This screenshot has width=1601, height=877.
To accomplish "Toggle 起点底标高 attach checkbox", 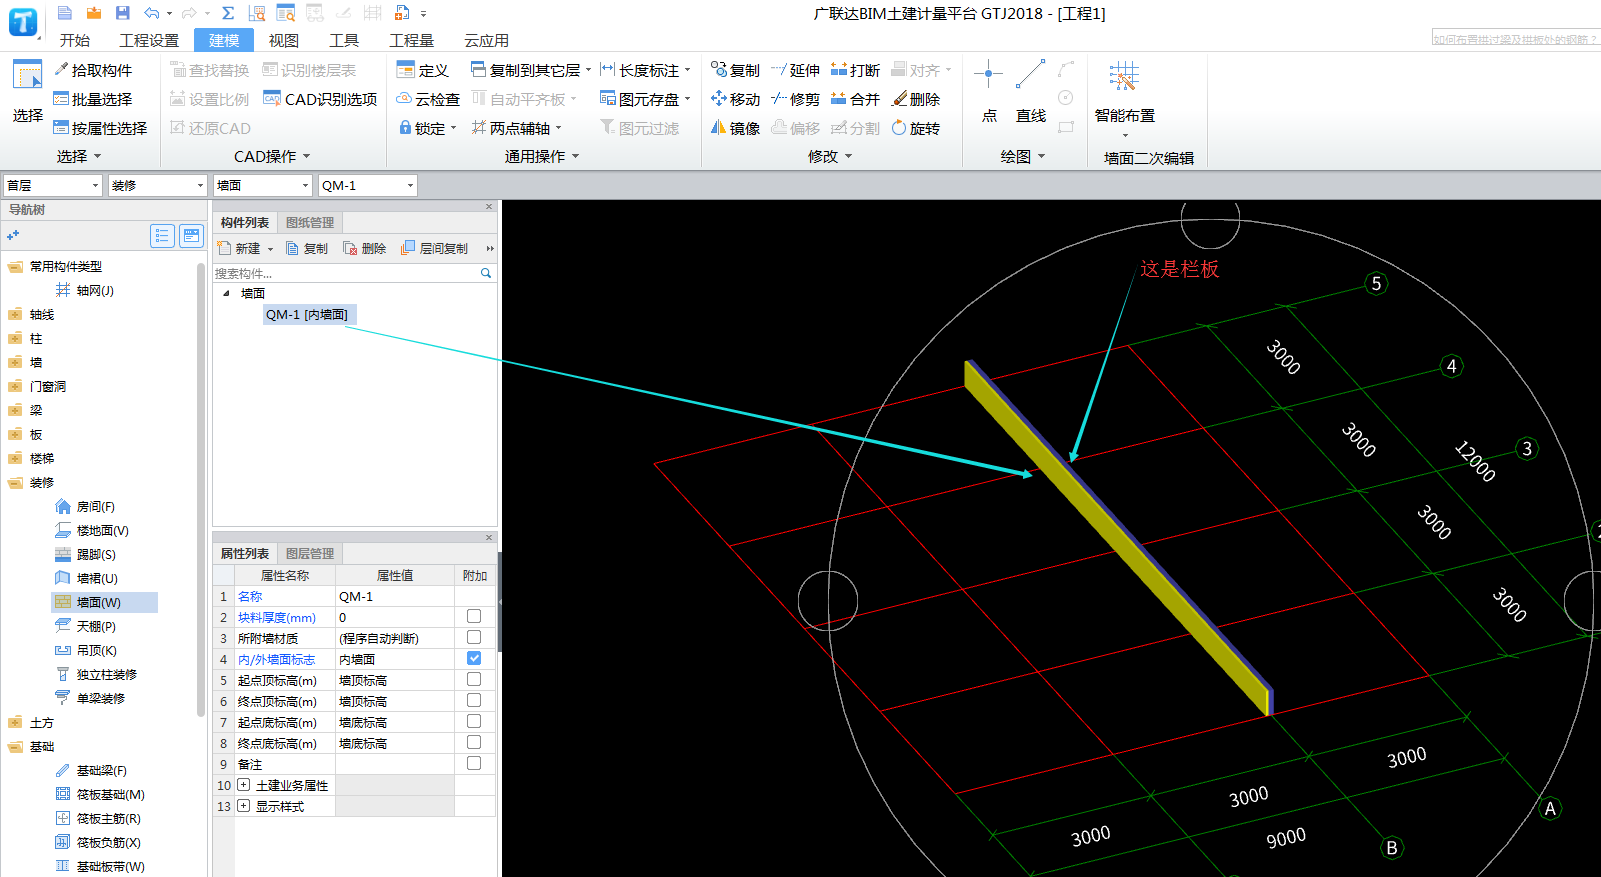I will pyautogui.click(x=474, y=721).
